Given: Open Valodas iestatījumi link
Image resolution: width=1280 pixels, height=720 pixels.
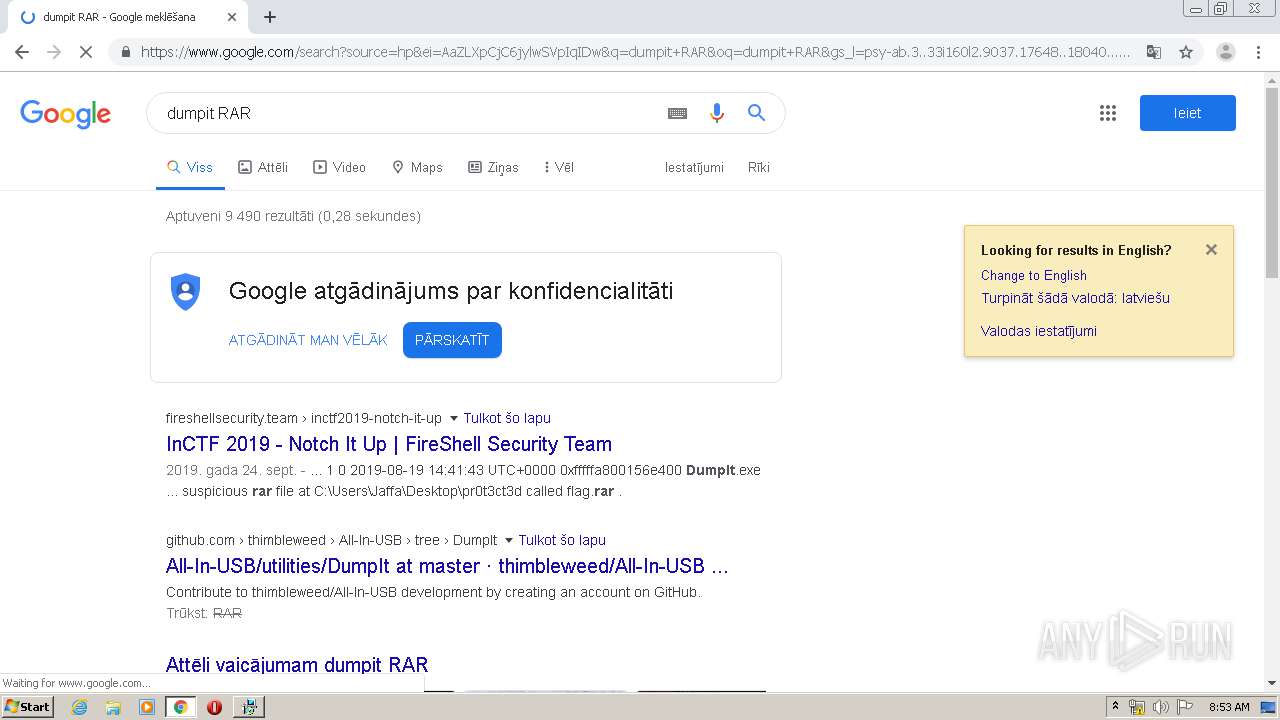Looking at the screenshot, I should click(1038, 331).
